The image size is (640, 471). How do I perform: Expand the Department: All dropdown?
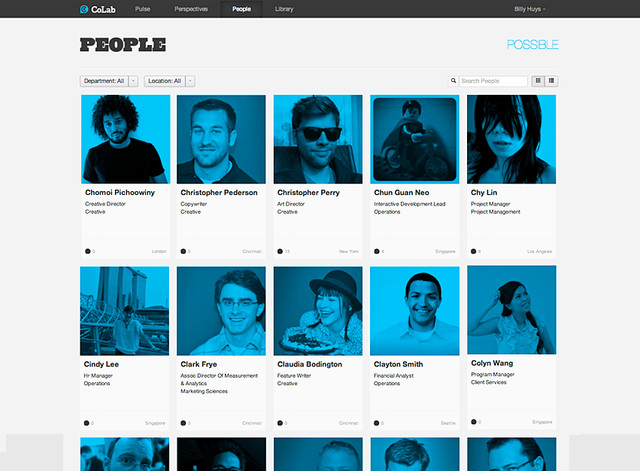pyautogui.click(x=109, y=81)
